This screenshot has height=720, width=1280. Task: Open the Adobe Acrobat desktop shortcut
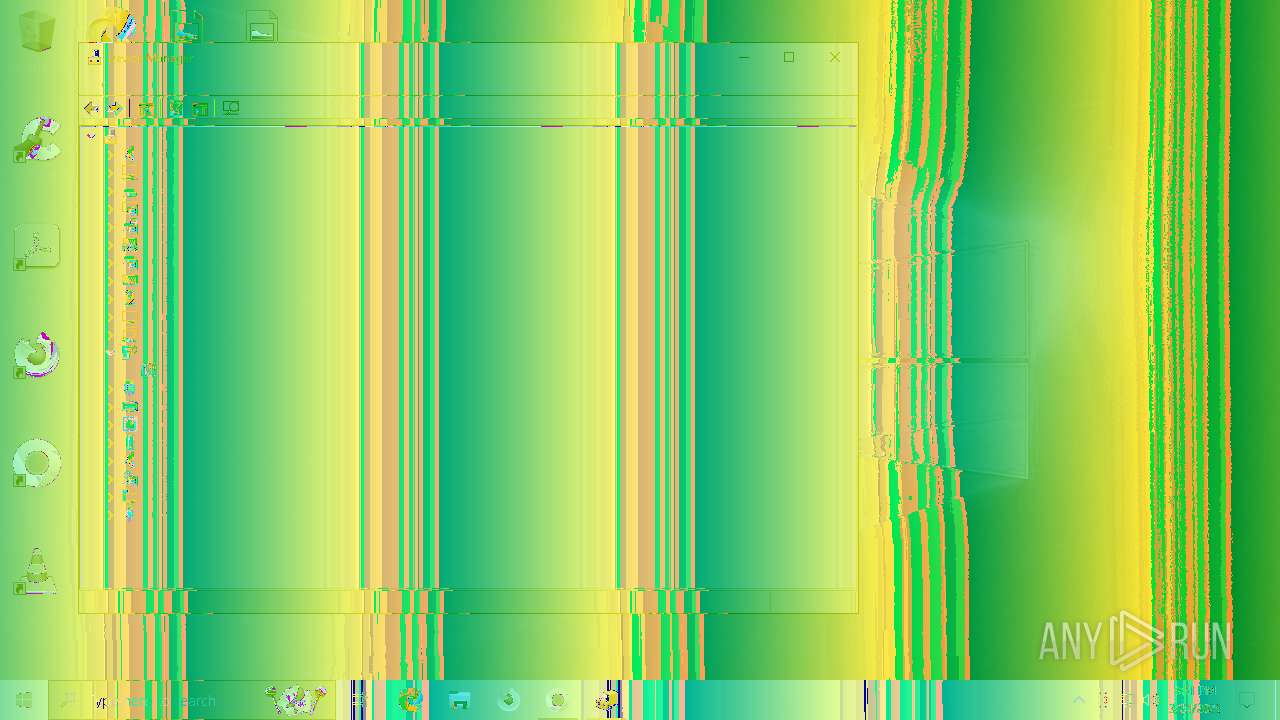click(37, 247)
